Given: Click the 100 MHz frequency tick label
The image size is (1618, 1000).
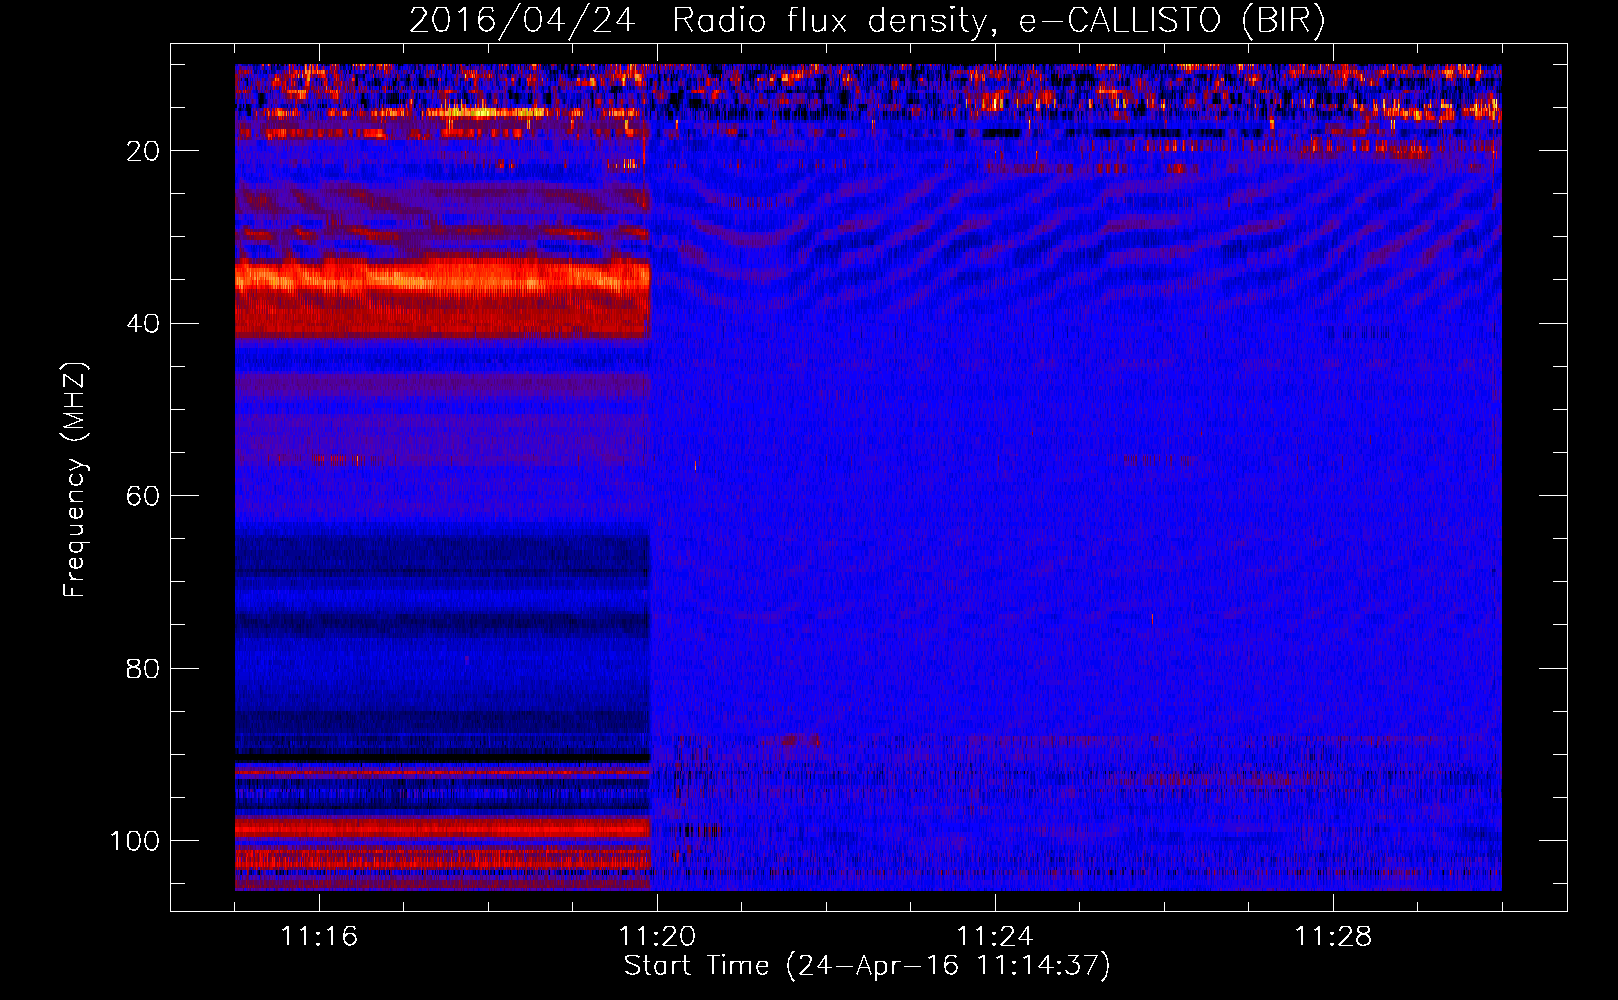Looking at the screenshot, I should tap(135, 840).
